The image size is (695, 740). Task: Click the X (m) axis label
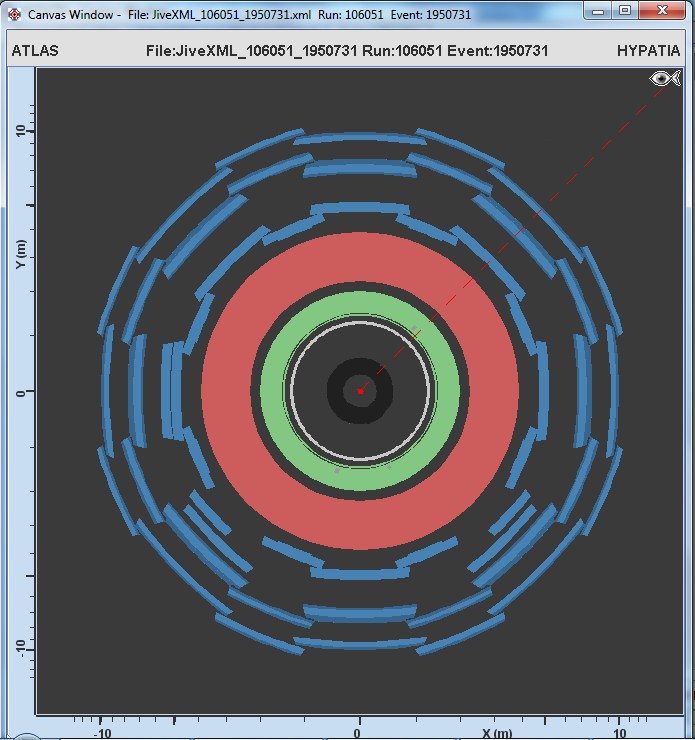coord(496,733)
